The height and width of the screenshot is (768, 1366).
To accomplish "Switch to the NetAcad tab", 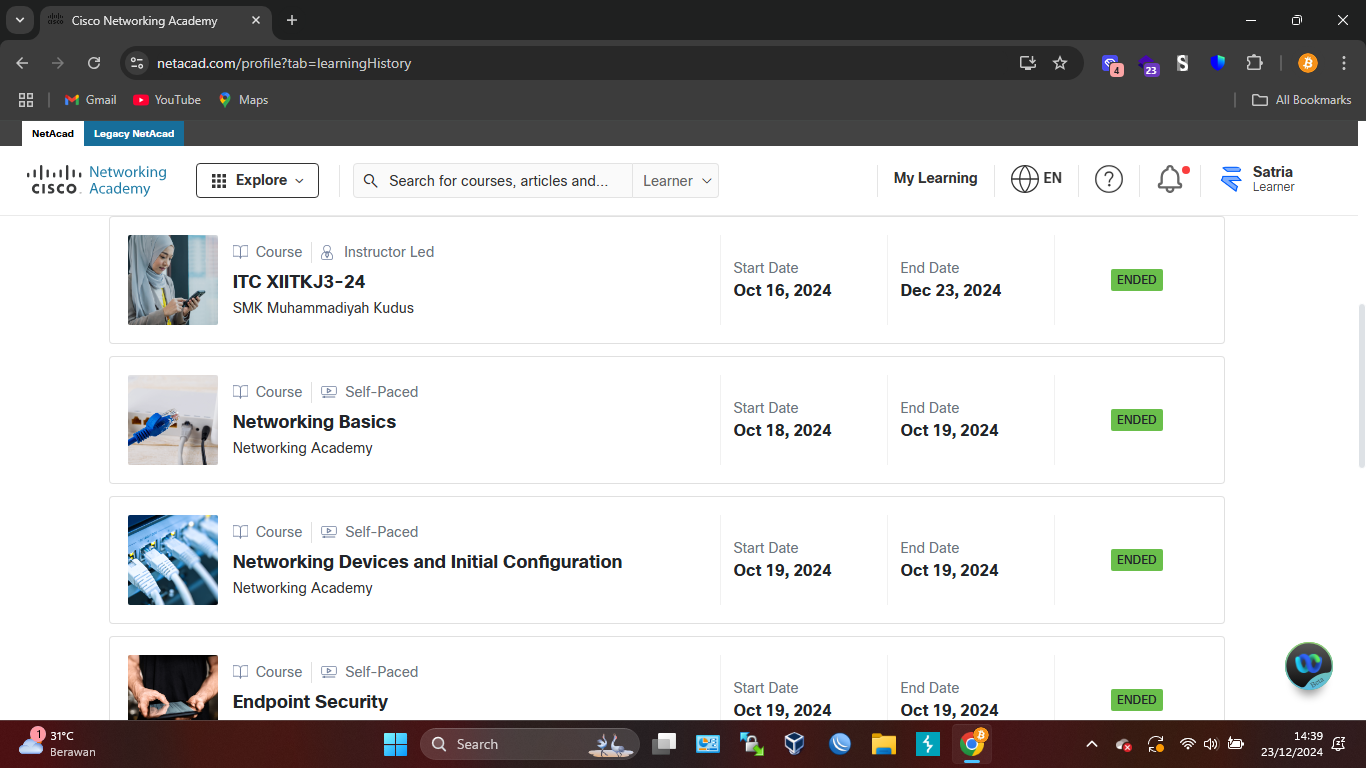I will coord(53,133).
